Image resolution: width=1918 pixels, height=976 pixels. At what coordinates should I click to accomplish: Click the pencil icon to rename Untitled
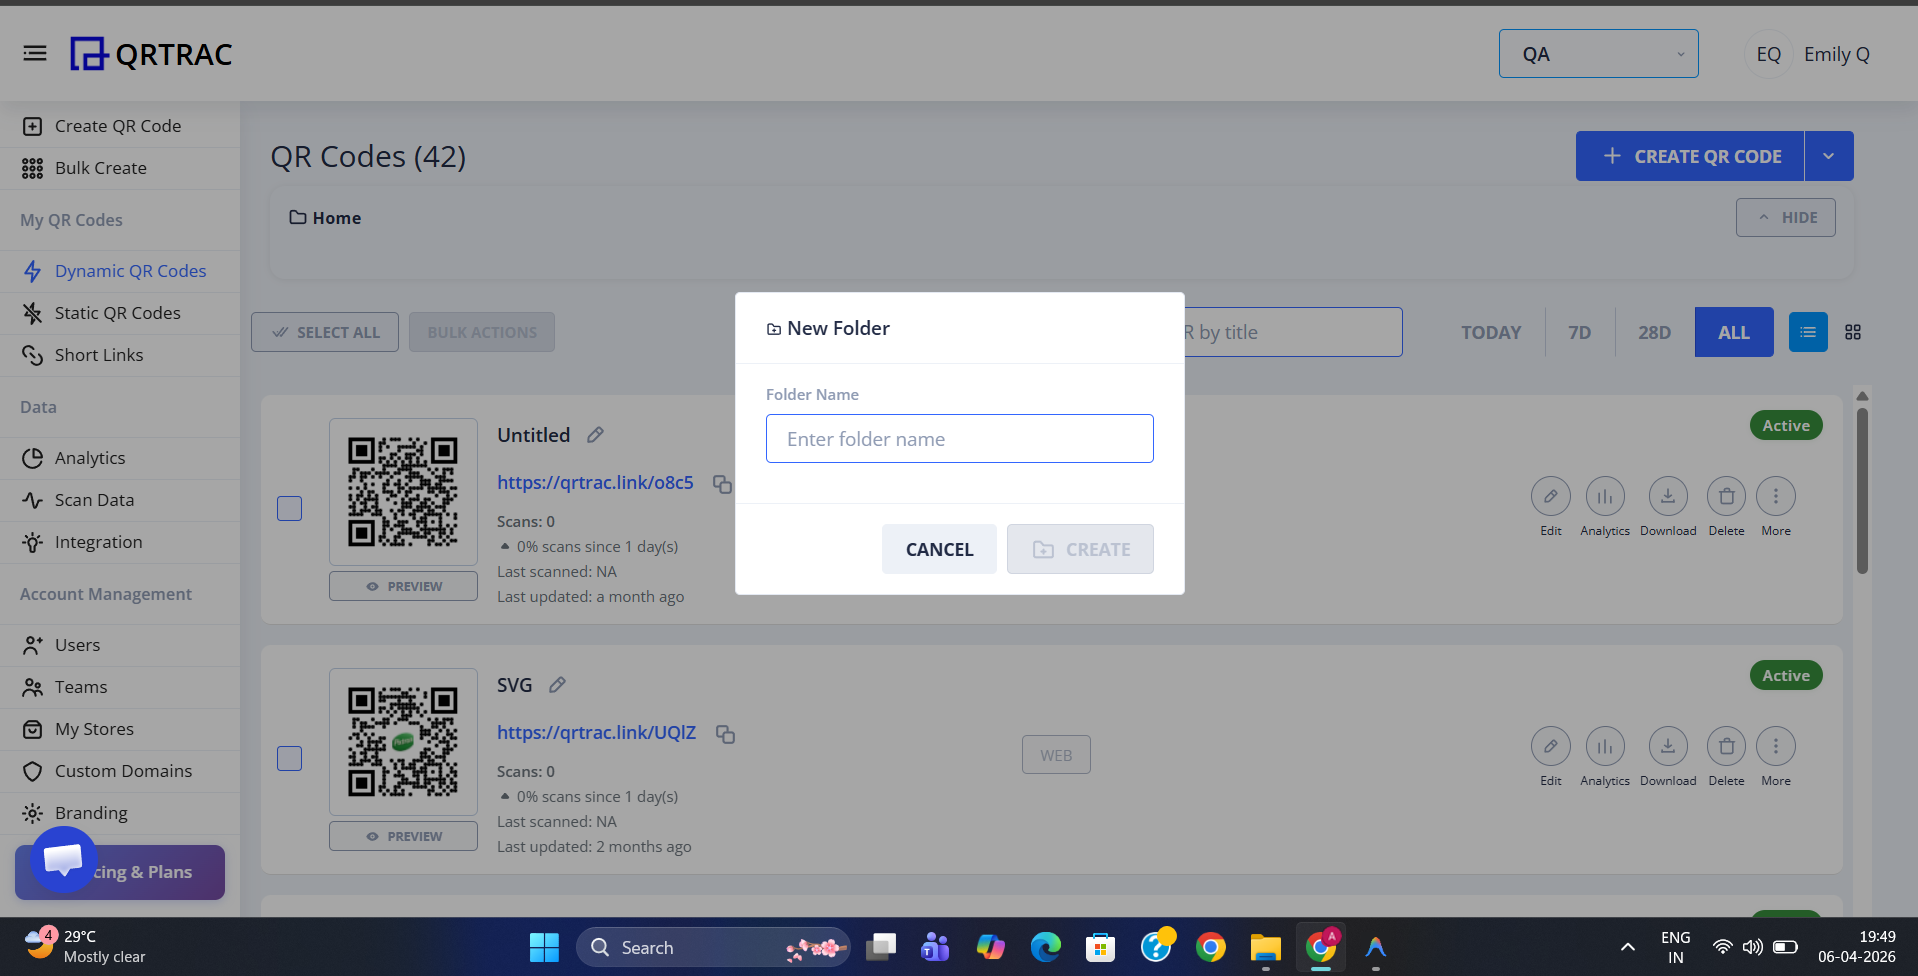point(595,434)
